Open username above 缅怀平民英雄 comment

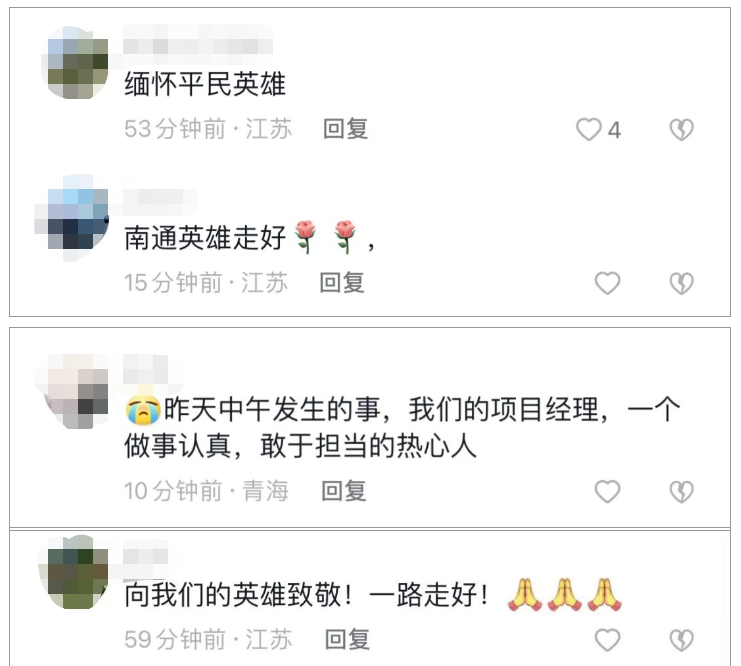[198, 45]
